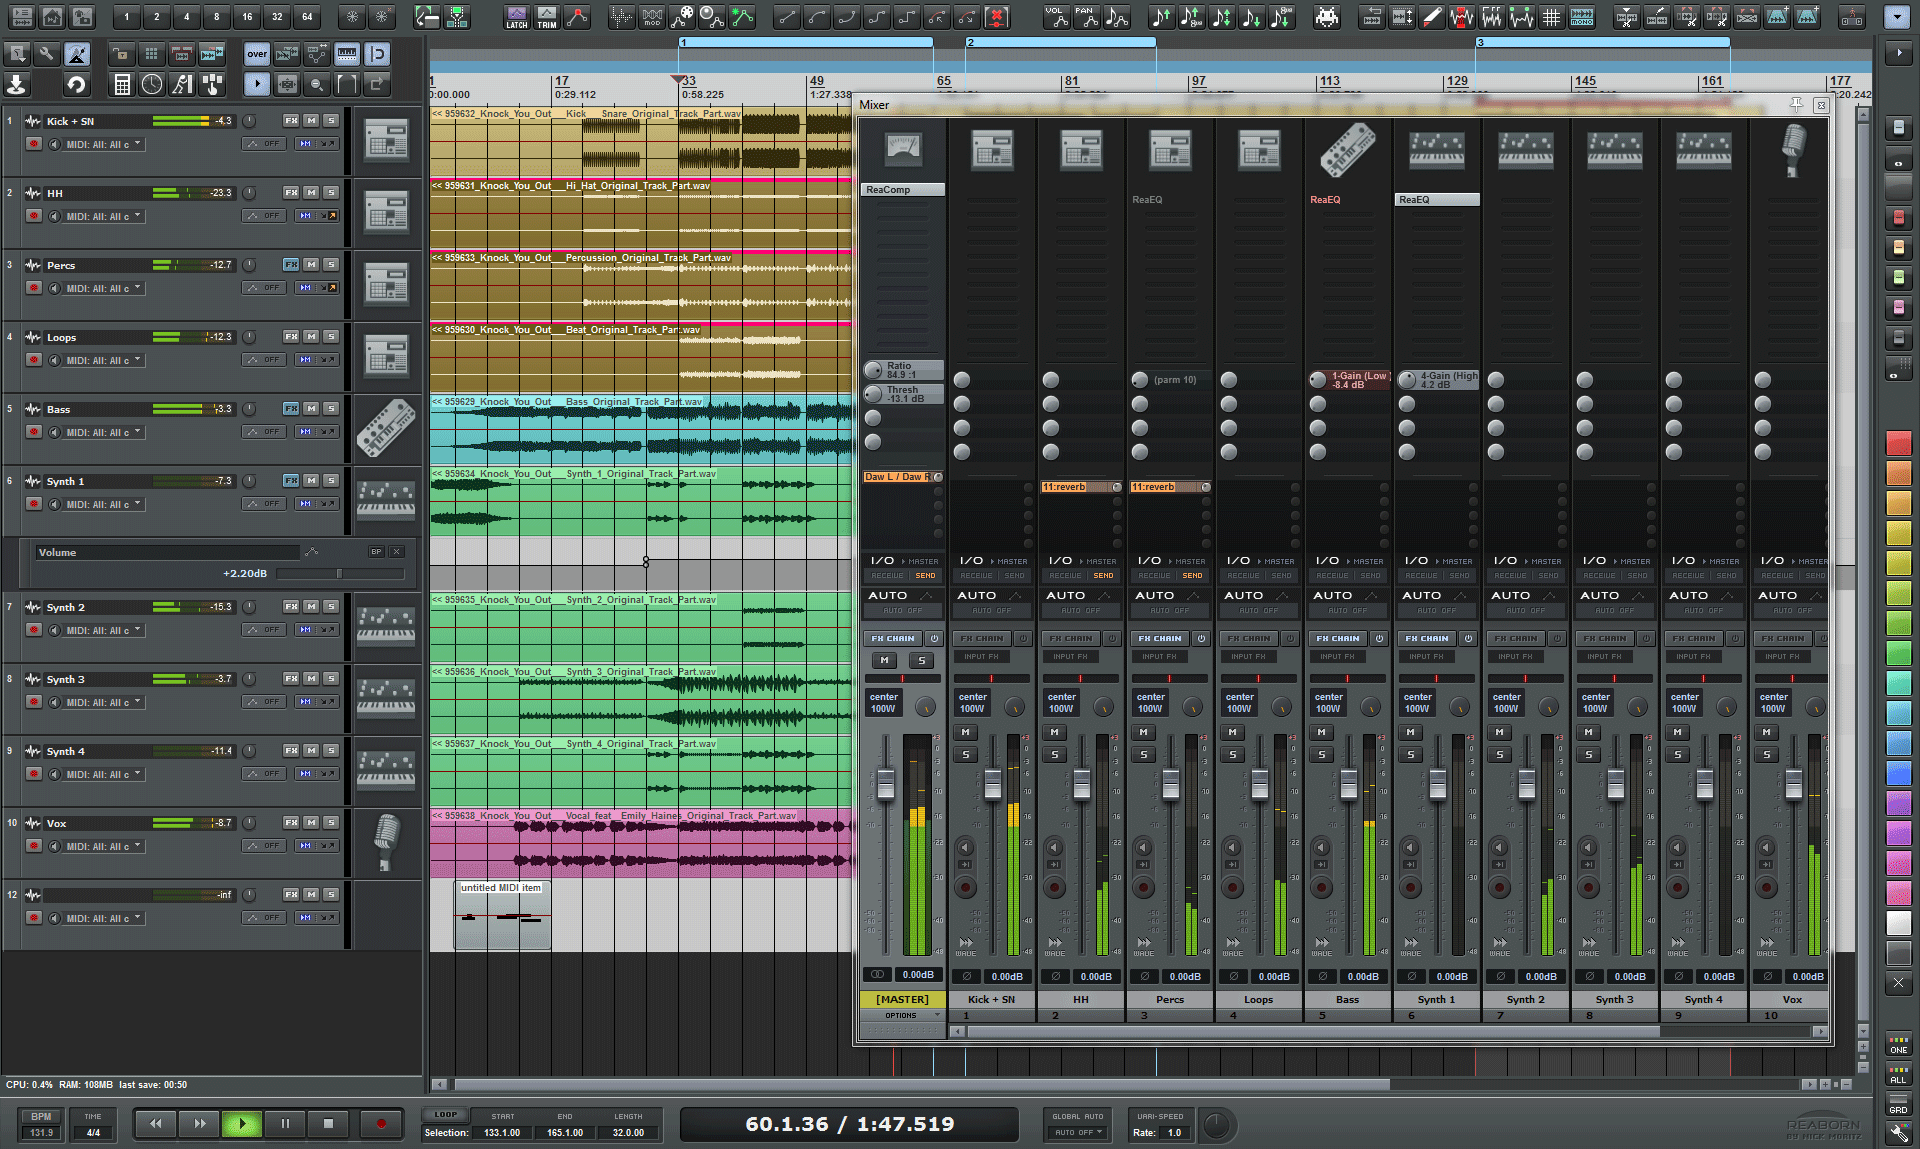Click the drum machine icon on Kick + SN track

click(386, 140)
